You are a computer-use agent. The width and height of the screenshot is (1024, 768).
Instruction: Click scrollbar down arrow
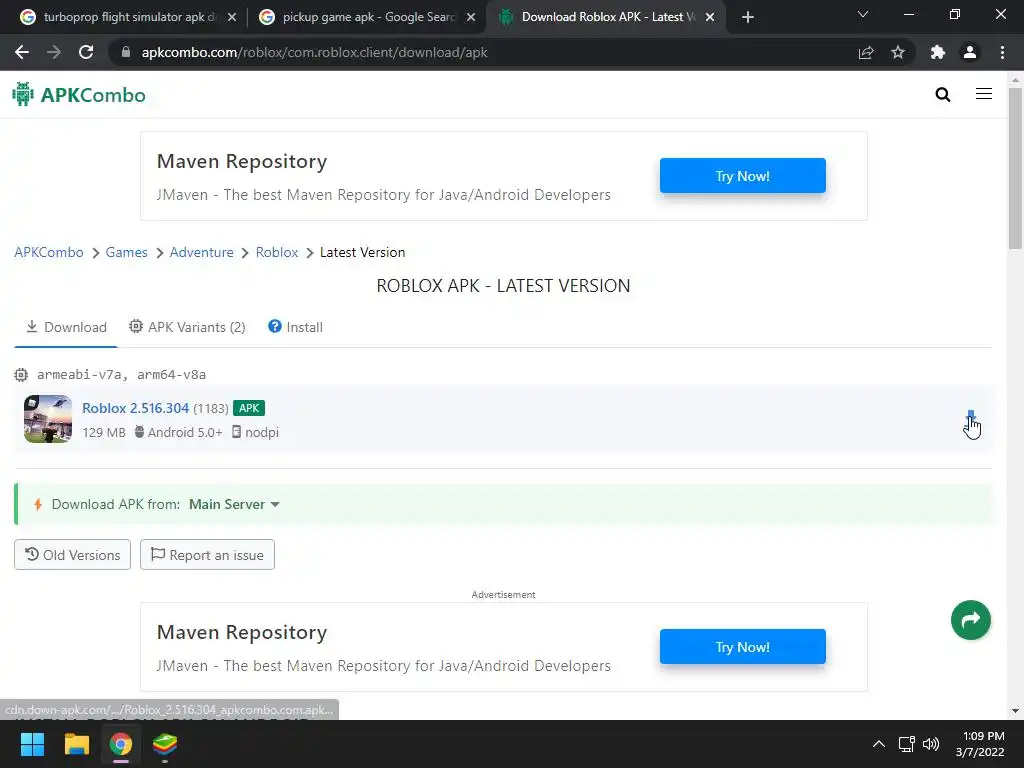click(1015, 711)
